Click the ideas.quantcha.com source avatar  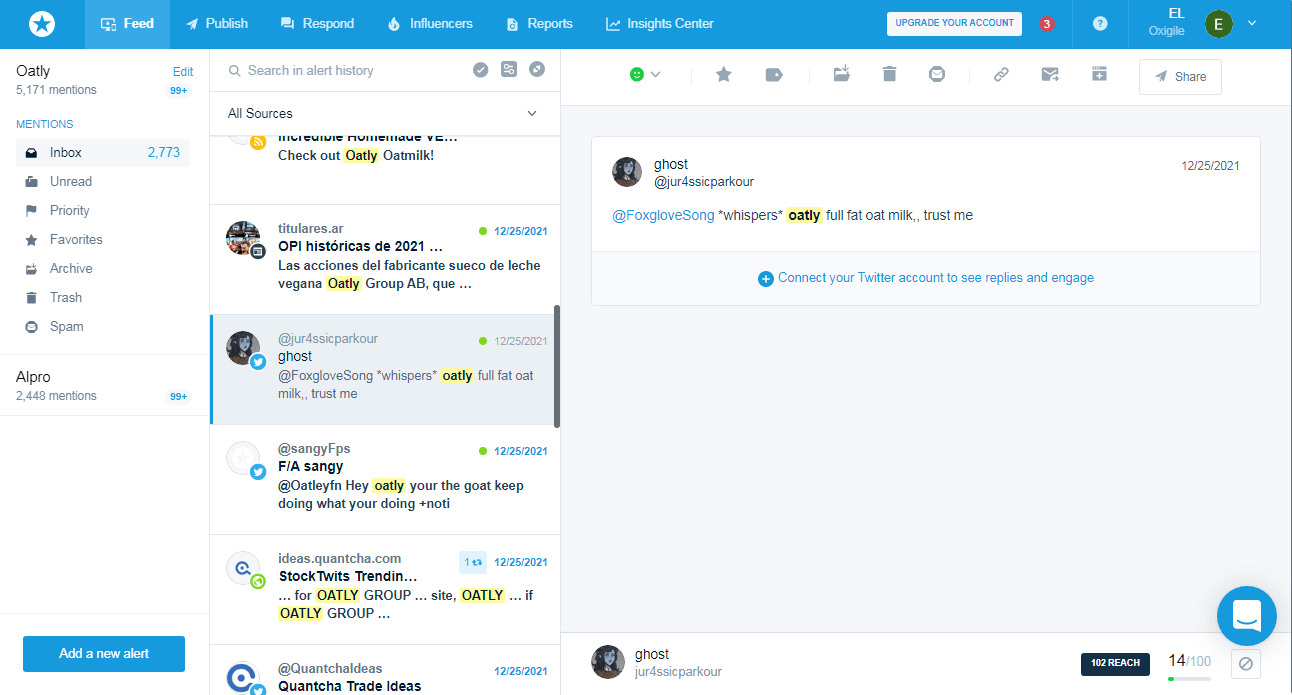click(x=242, y=567)
